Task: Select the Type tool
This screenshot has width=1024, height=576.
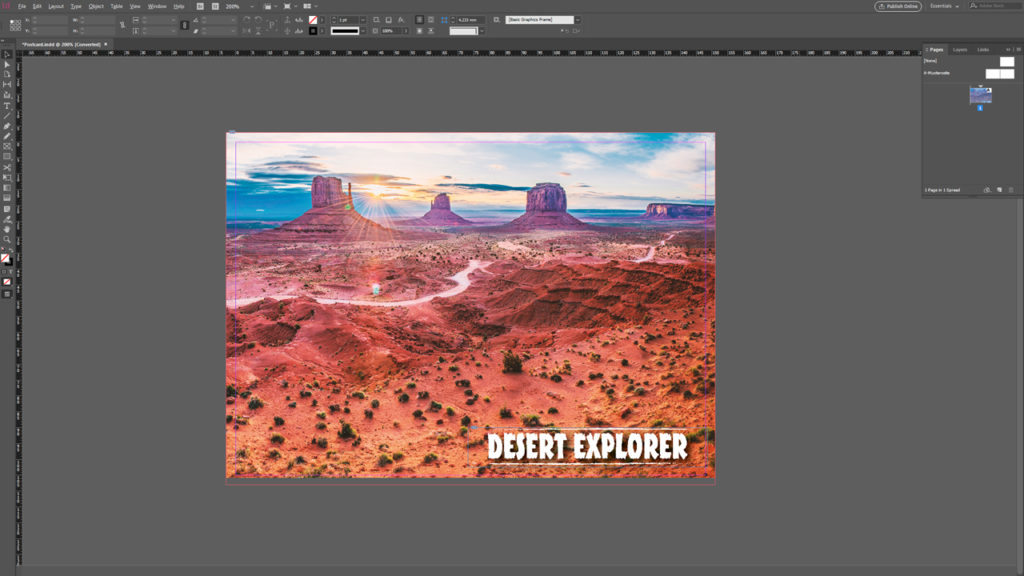Action: (6, 105)
